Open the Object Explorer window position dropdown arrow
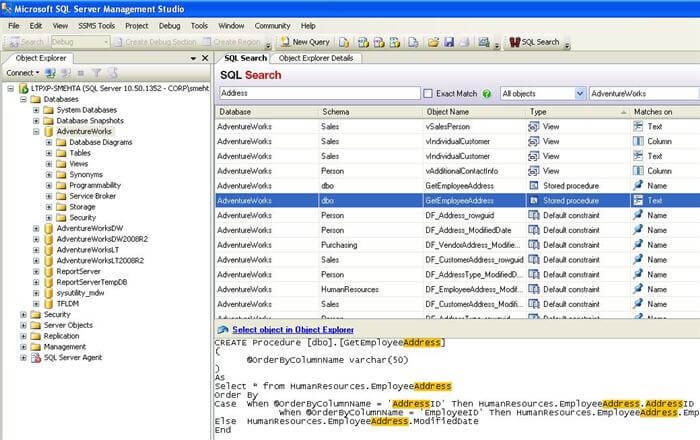Screen dimensions: 700x440 click(x=193, y=58)
